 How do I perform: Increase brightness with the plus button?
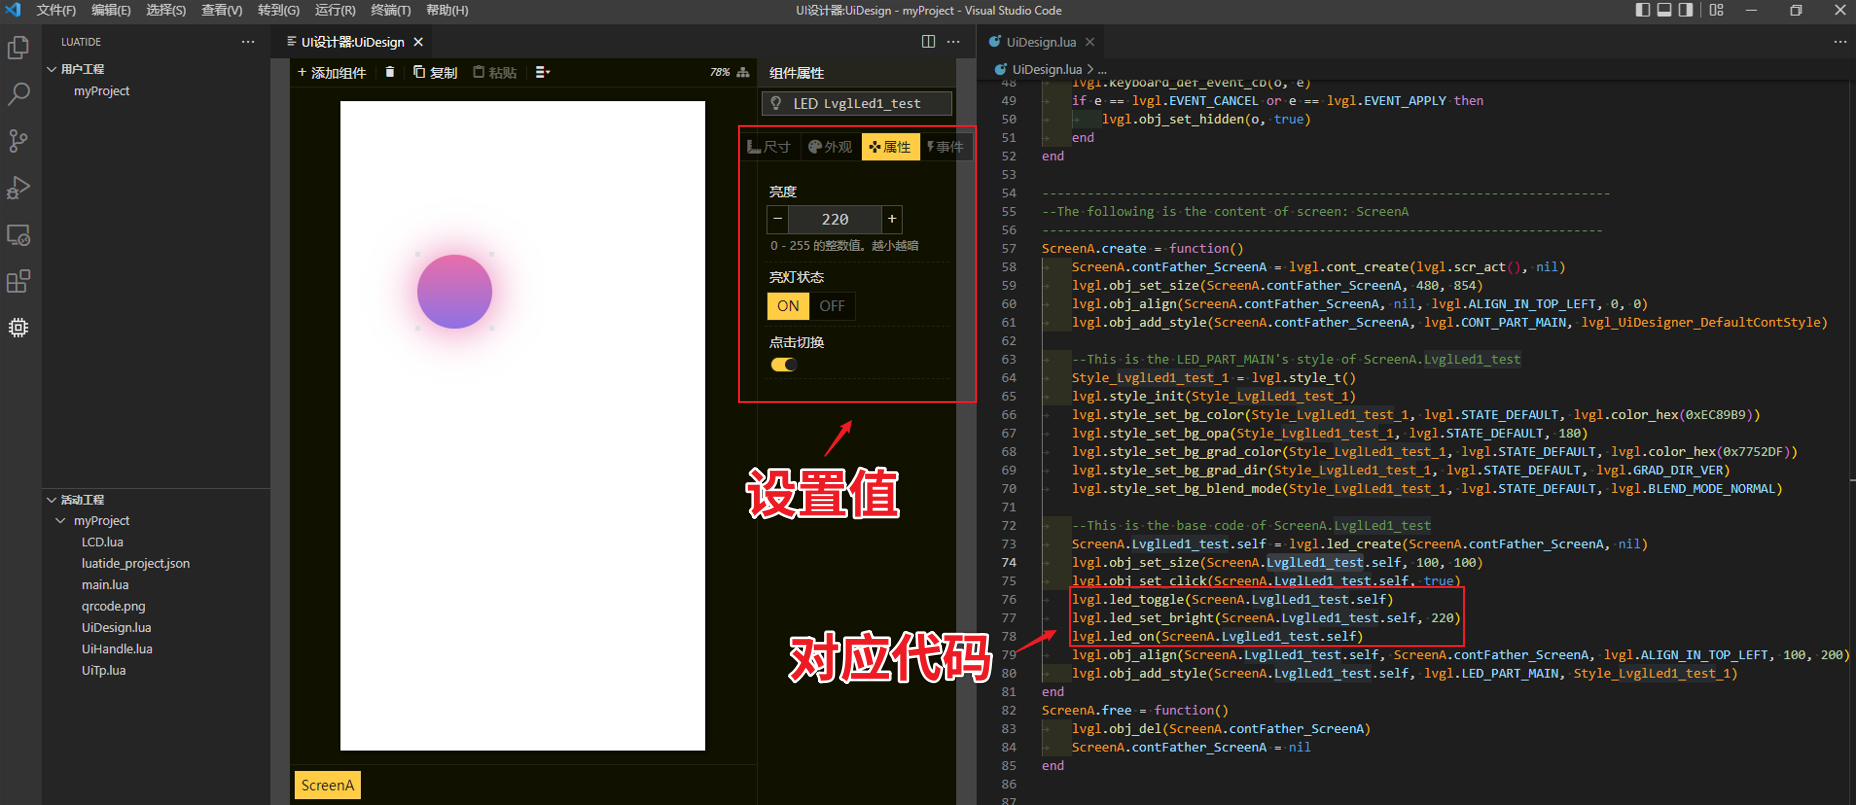point(892,219)
